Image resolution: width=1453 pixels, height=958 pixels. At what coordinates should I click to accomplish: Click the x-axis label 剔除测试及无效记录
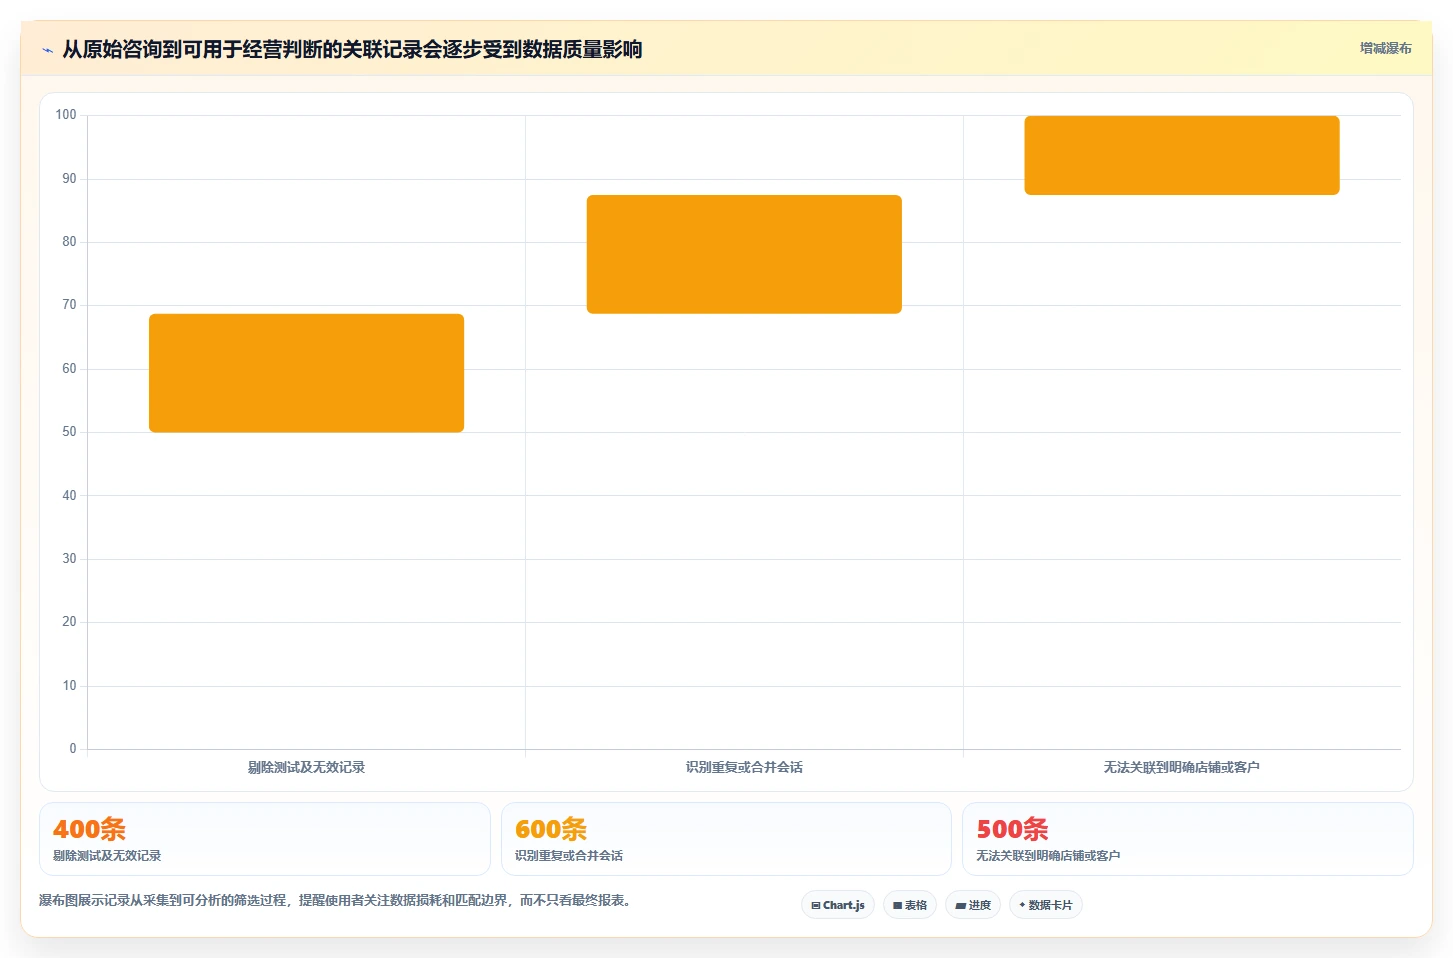coord(306,767)
